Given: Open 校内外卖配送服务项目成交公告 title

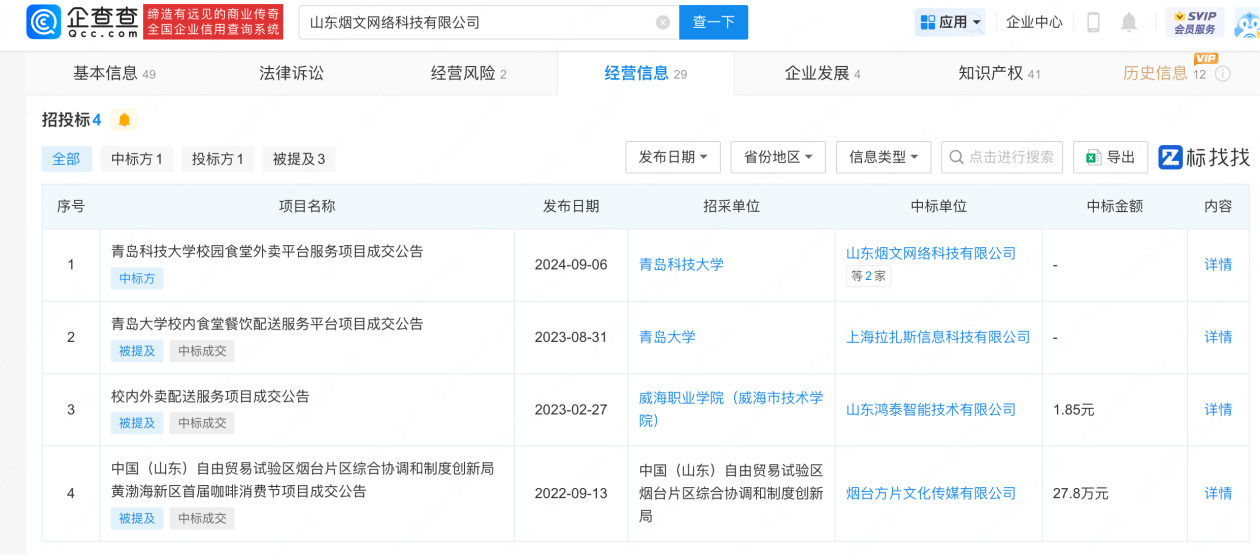Looking at the screenshot, I should (x=210, y=396).
